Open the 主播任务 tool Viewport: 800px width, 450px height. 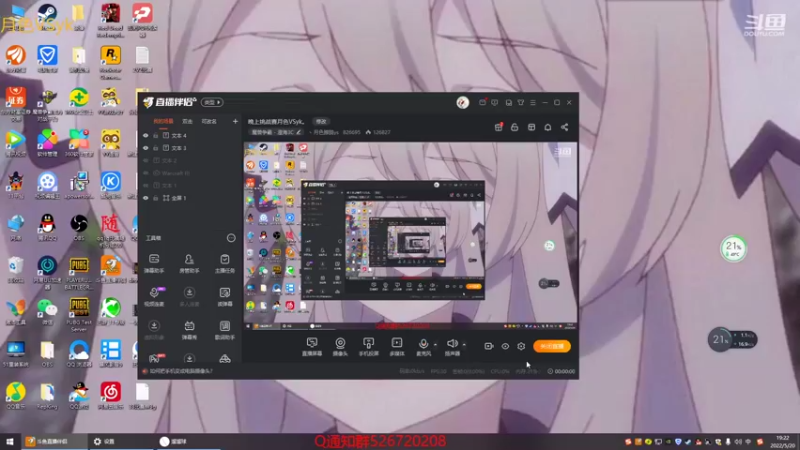tap(224, 264)
